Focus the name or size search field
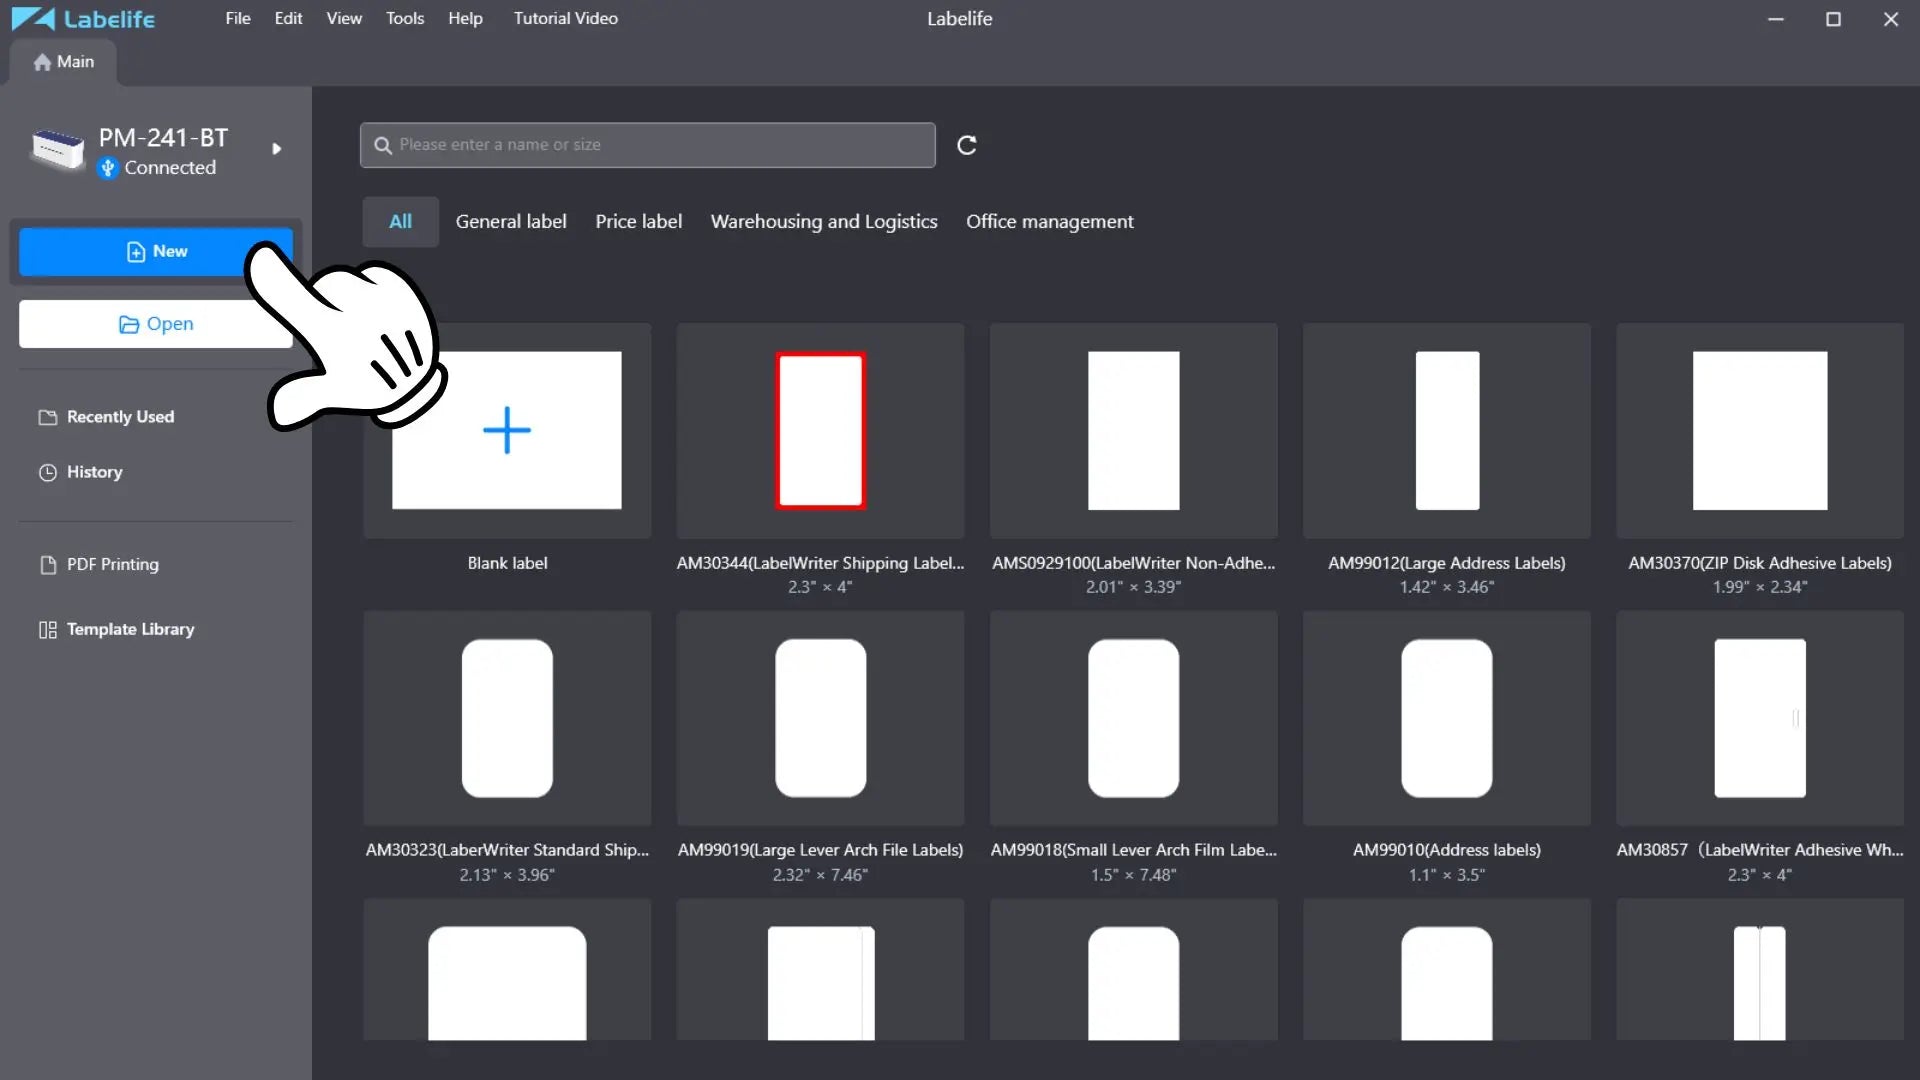Image resolution: width=1920 pixels, height=1080 pixels. 660,145
